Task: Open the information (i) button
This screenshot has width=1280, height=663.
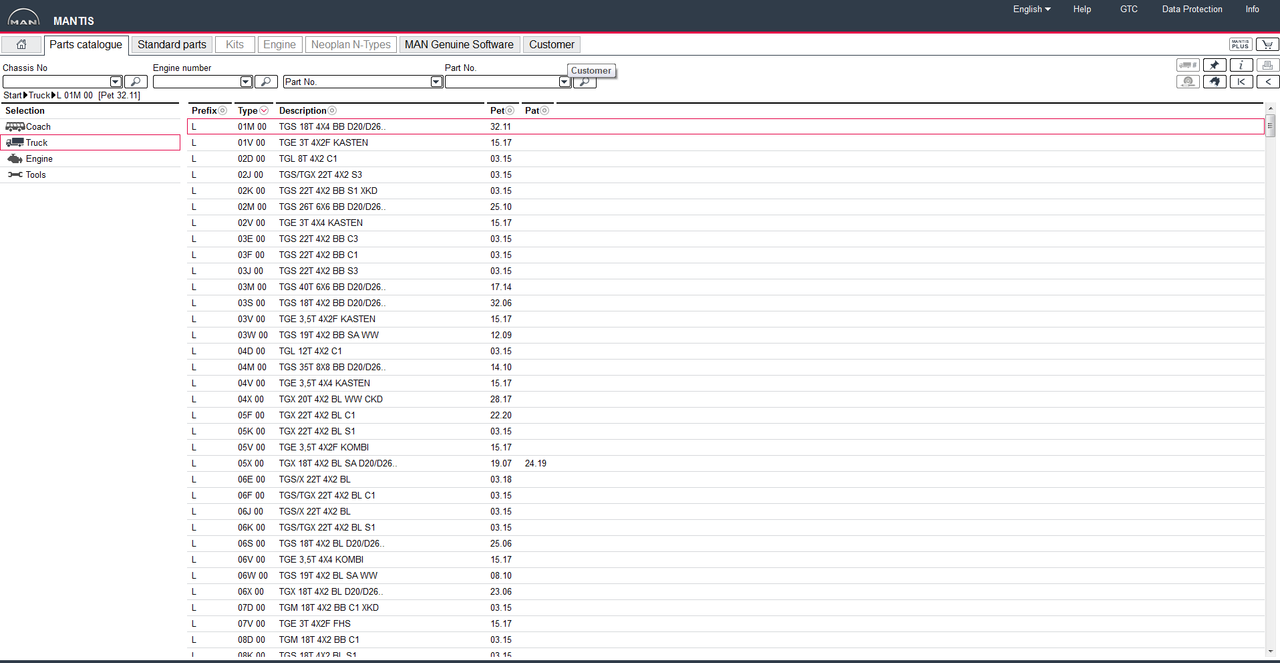Action: pyautogui.click(x=1240, y=65)
